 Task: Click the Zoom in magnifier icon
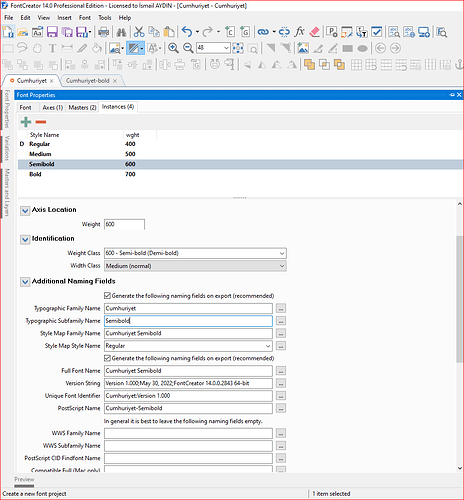click(173, 48)
